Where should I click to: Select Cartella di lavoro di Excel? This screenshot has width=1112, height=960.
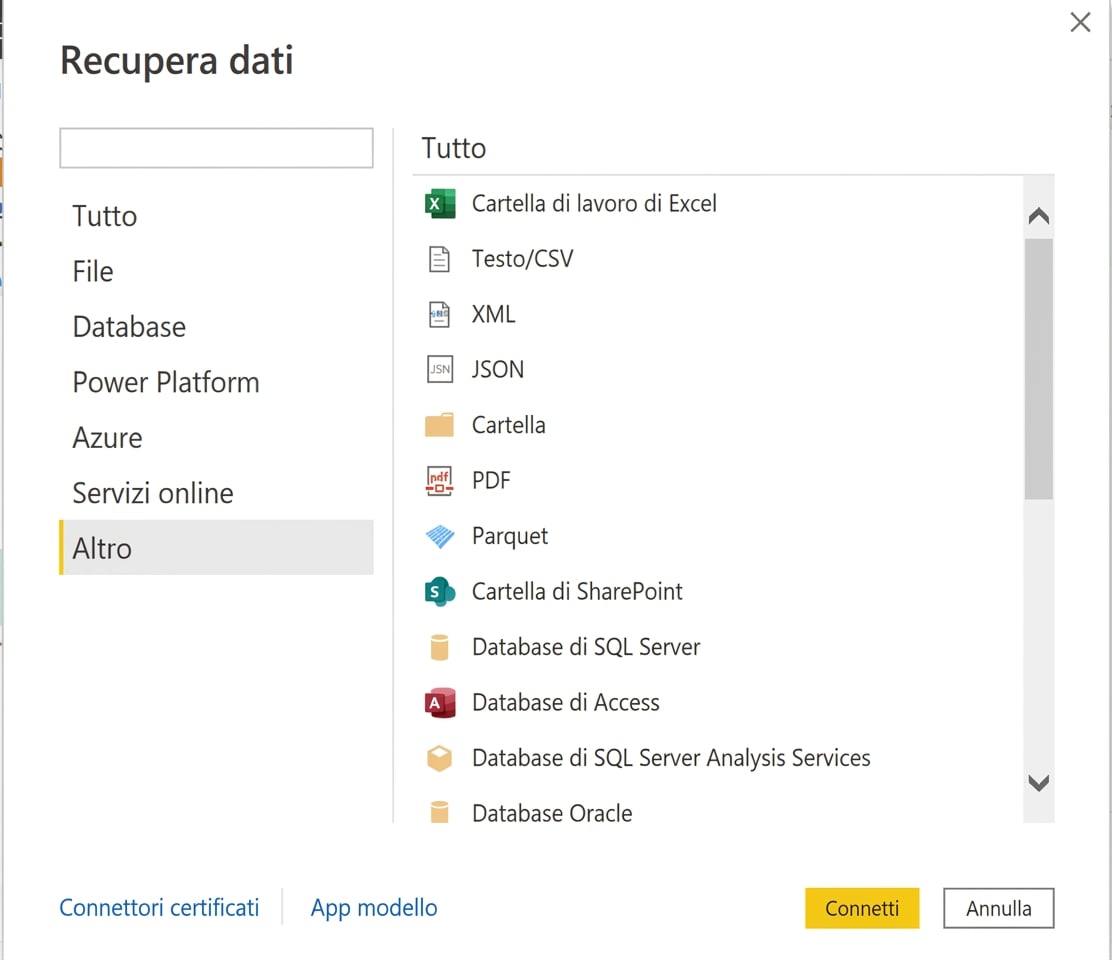click(x=594, y=204)
